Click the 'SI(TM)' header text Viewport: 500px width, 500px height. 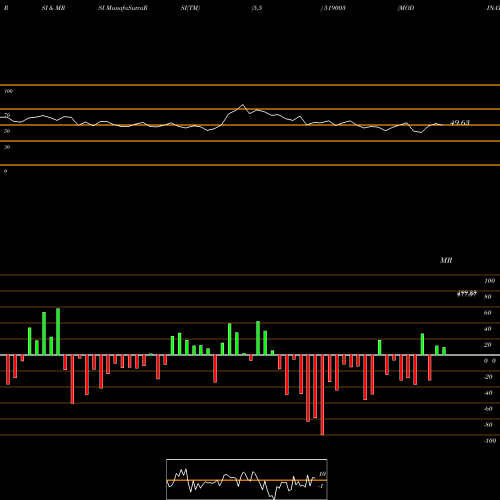pos(190,8)
